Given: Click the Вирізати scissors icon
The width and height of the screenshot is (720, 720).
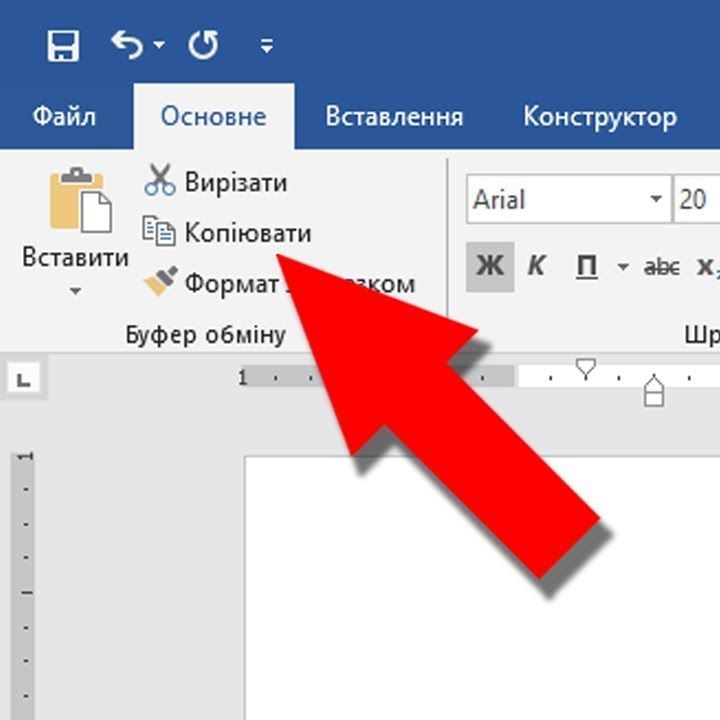Looking at the screenshot, I should tap(159, 180).
